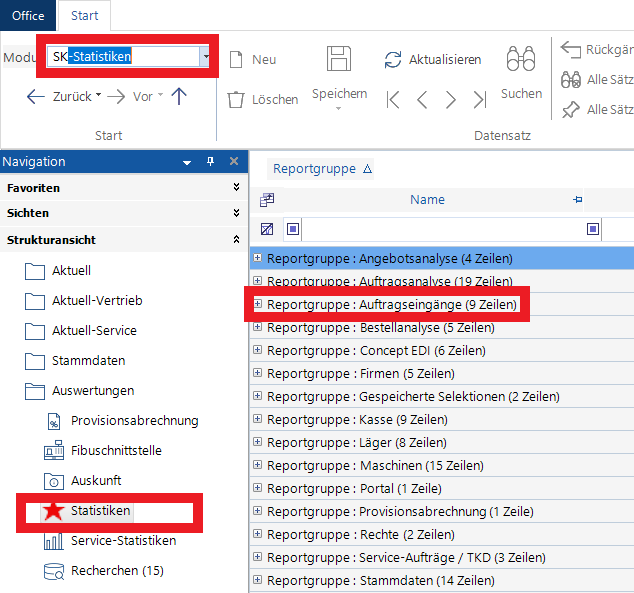
Task: Open the Start ribbon tab
Action: pos(85,16)
